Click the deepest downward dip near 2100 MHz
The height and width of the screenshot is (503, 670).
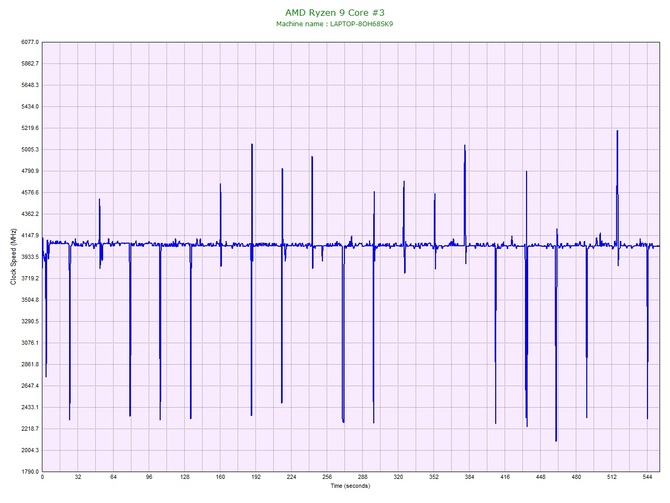pos(556,344)
